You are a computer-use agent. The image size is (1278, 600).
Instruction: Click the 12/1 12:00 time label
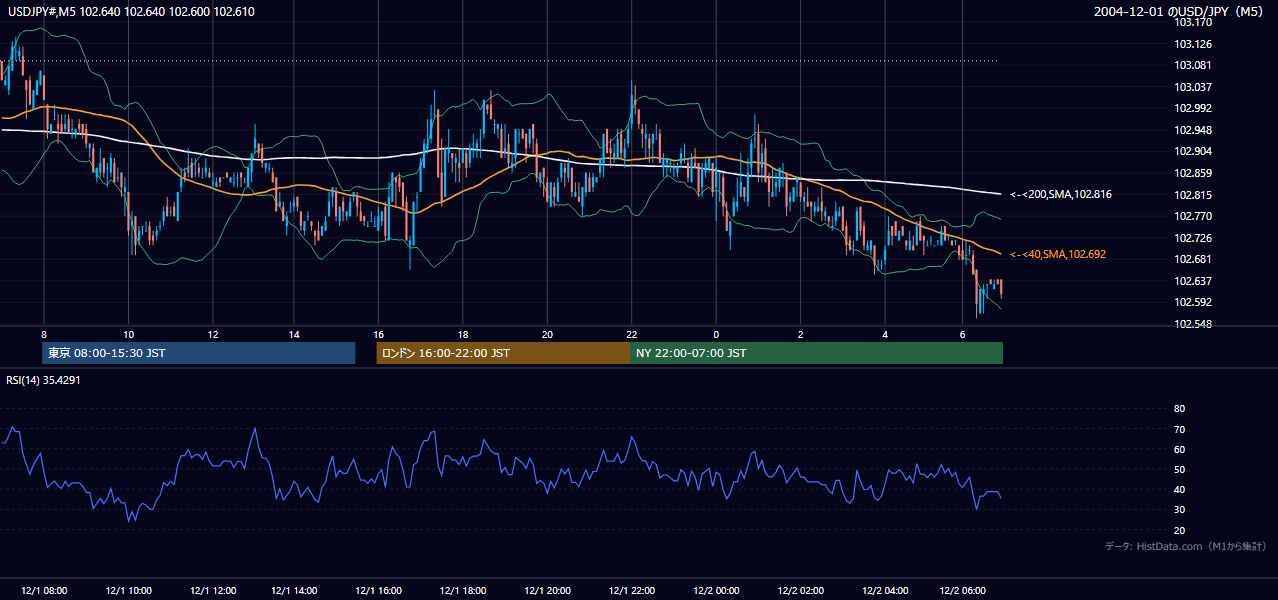213,591
